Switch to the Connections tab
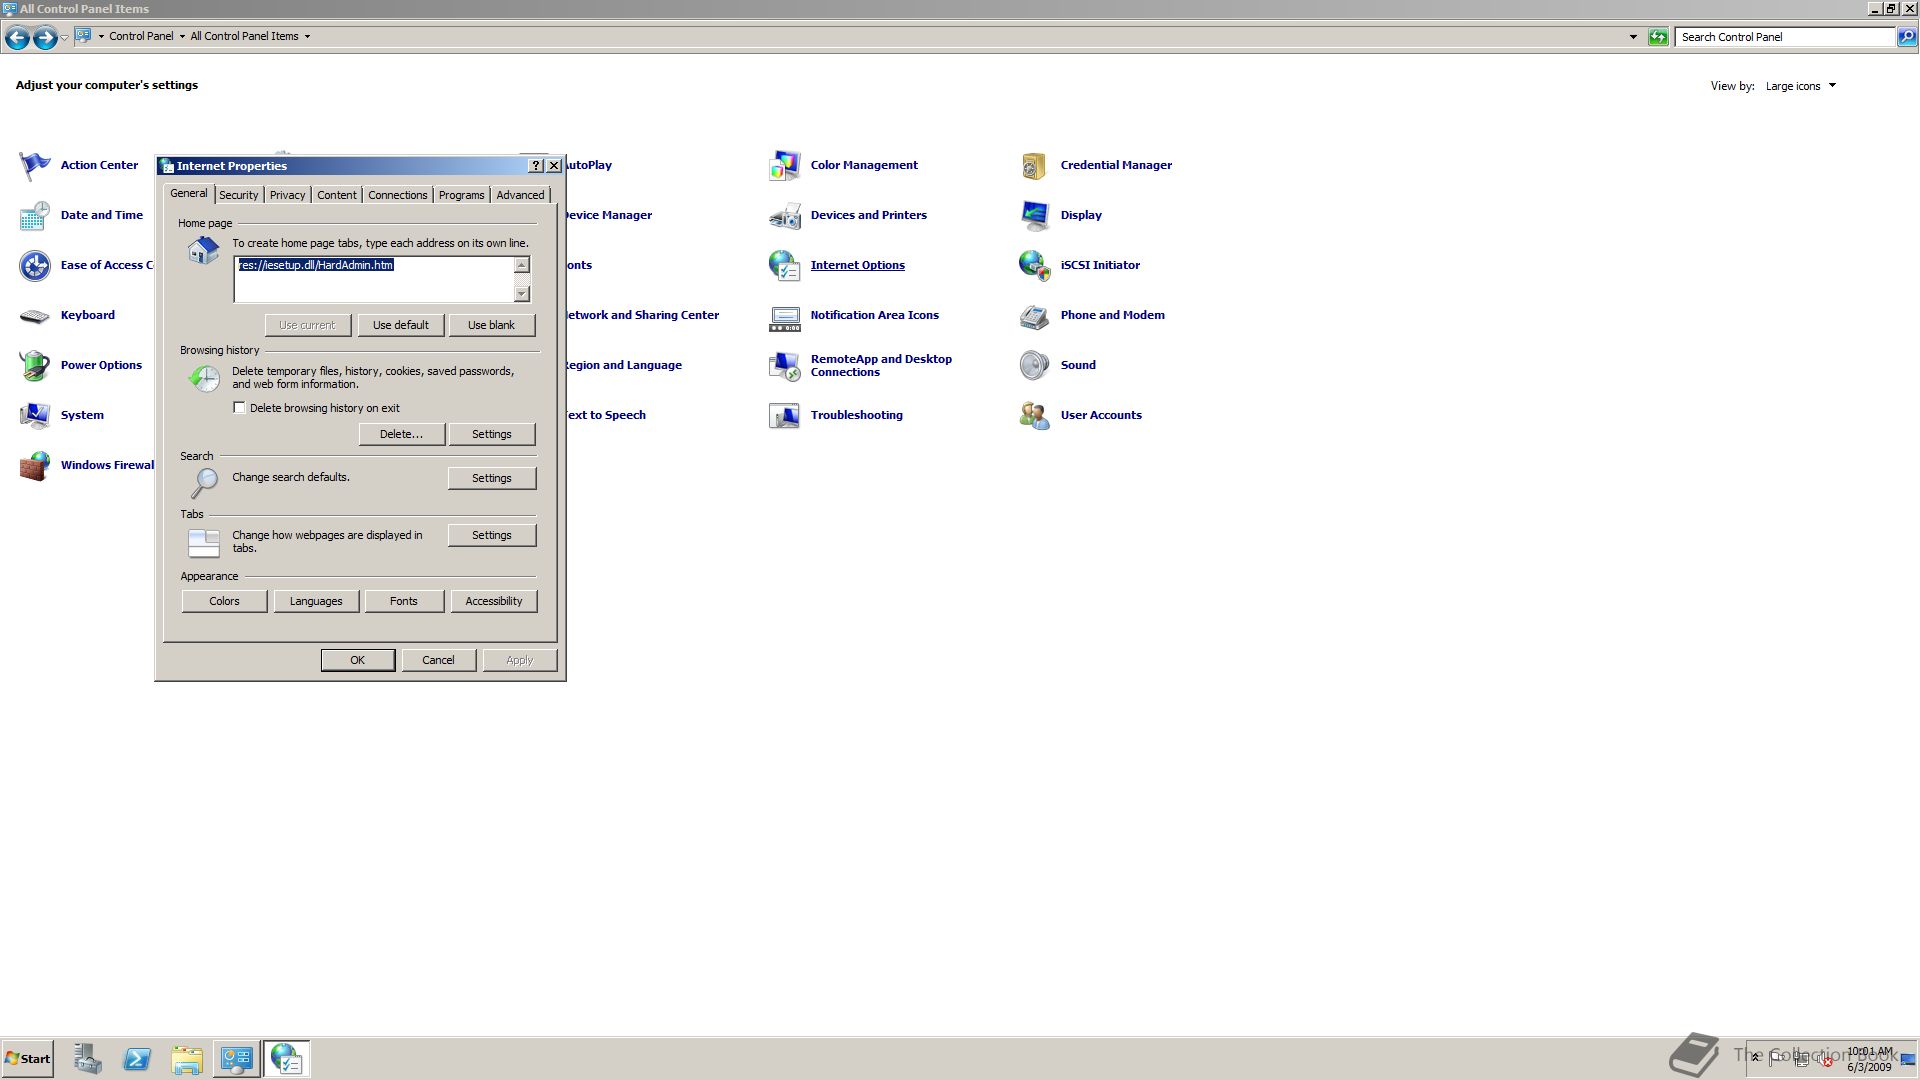The width and height of the screenshot is (1920, 1080). pos(397,195)
